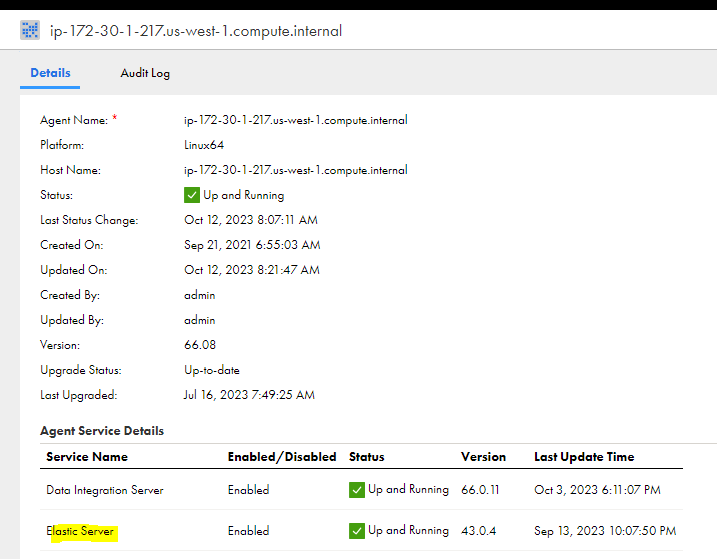Click Up and Running text for Data Integration Server
The width and height of the screenshot is (717, 559).
(408, 489)
